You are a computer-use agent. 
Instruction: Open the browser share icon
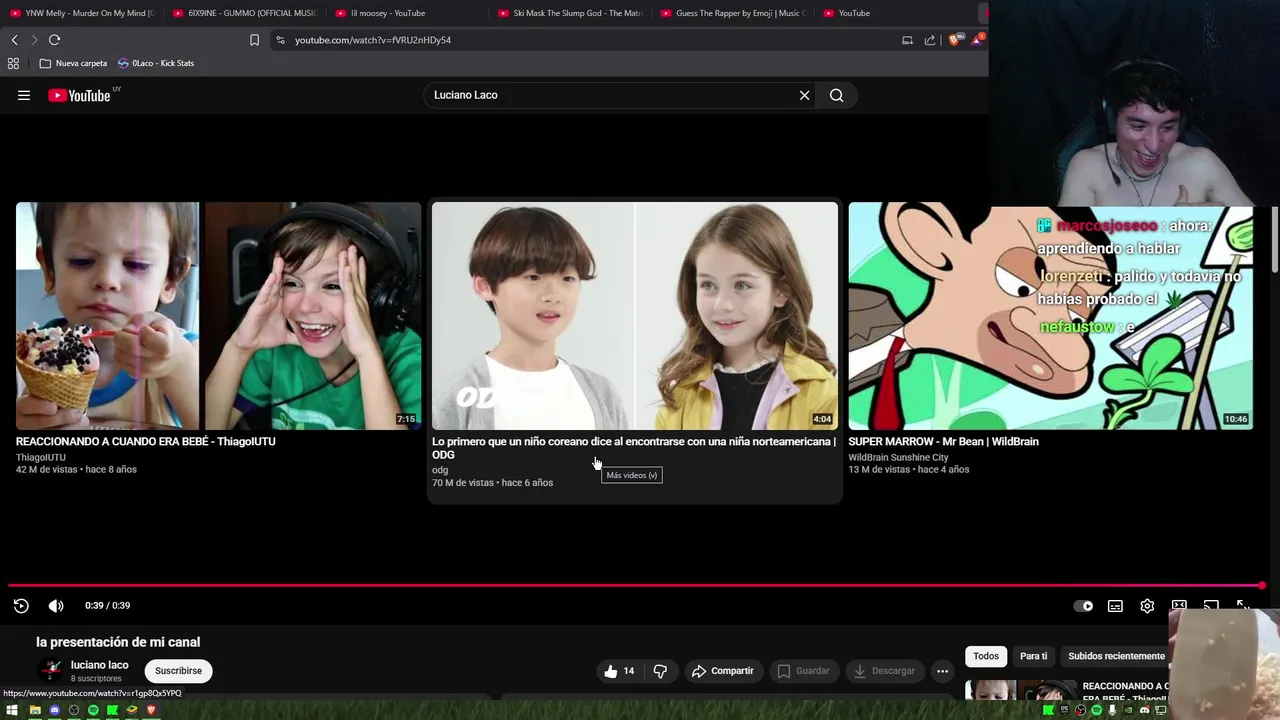point(930,40)
